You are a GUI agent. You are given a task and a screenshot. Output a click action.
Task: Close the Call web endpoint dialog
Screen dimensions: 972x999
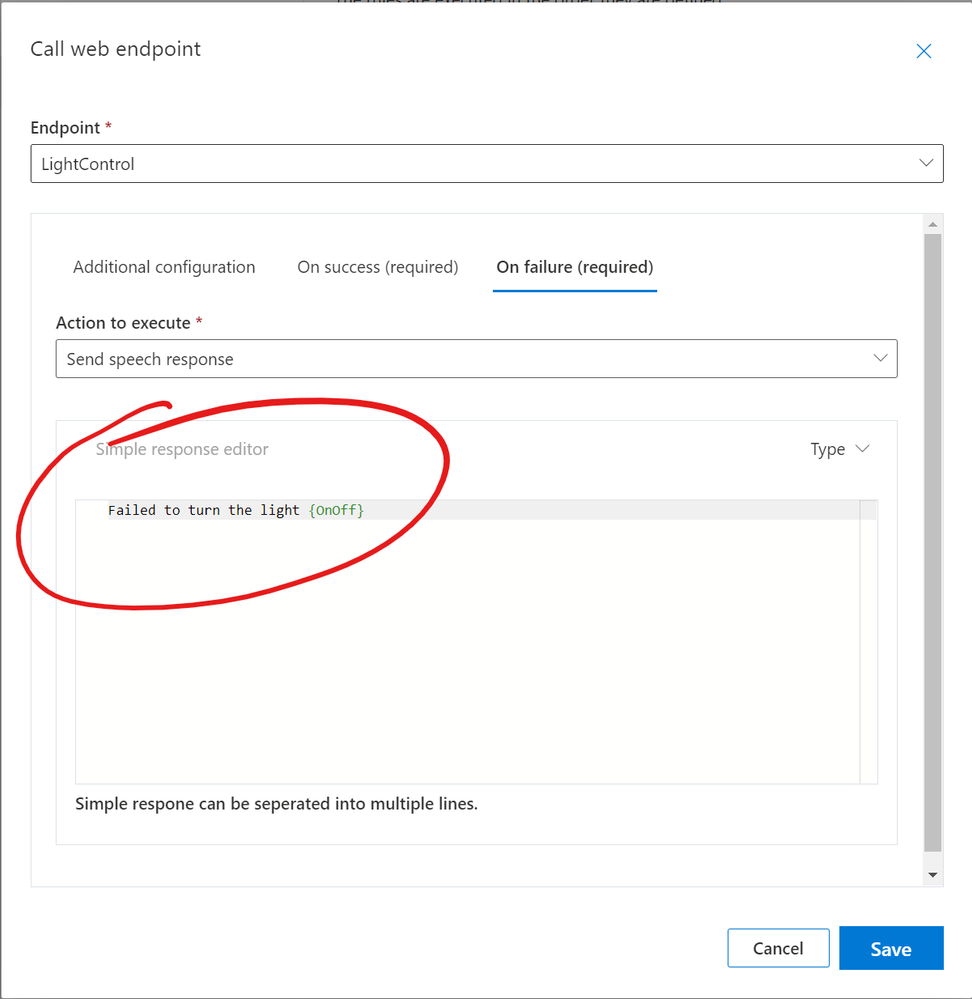[x=923, y=51]
